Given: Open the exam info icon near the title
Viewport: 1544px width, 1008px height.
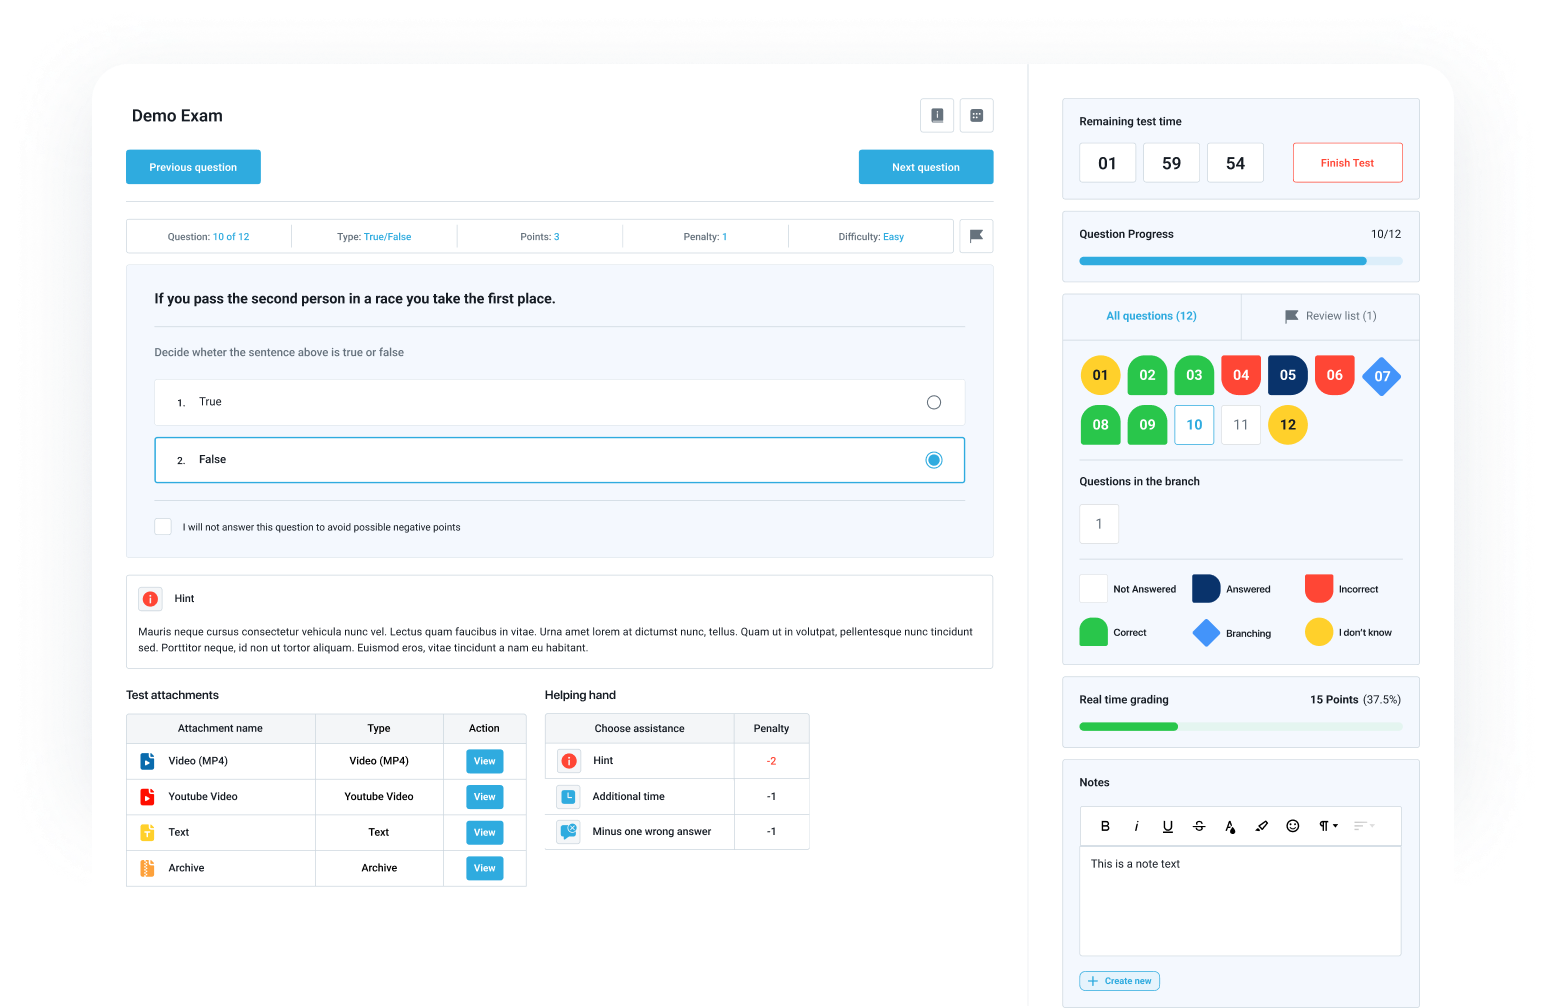Looking at the screenshot, I should [937, 115].
